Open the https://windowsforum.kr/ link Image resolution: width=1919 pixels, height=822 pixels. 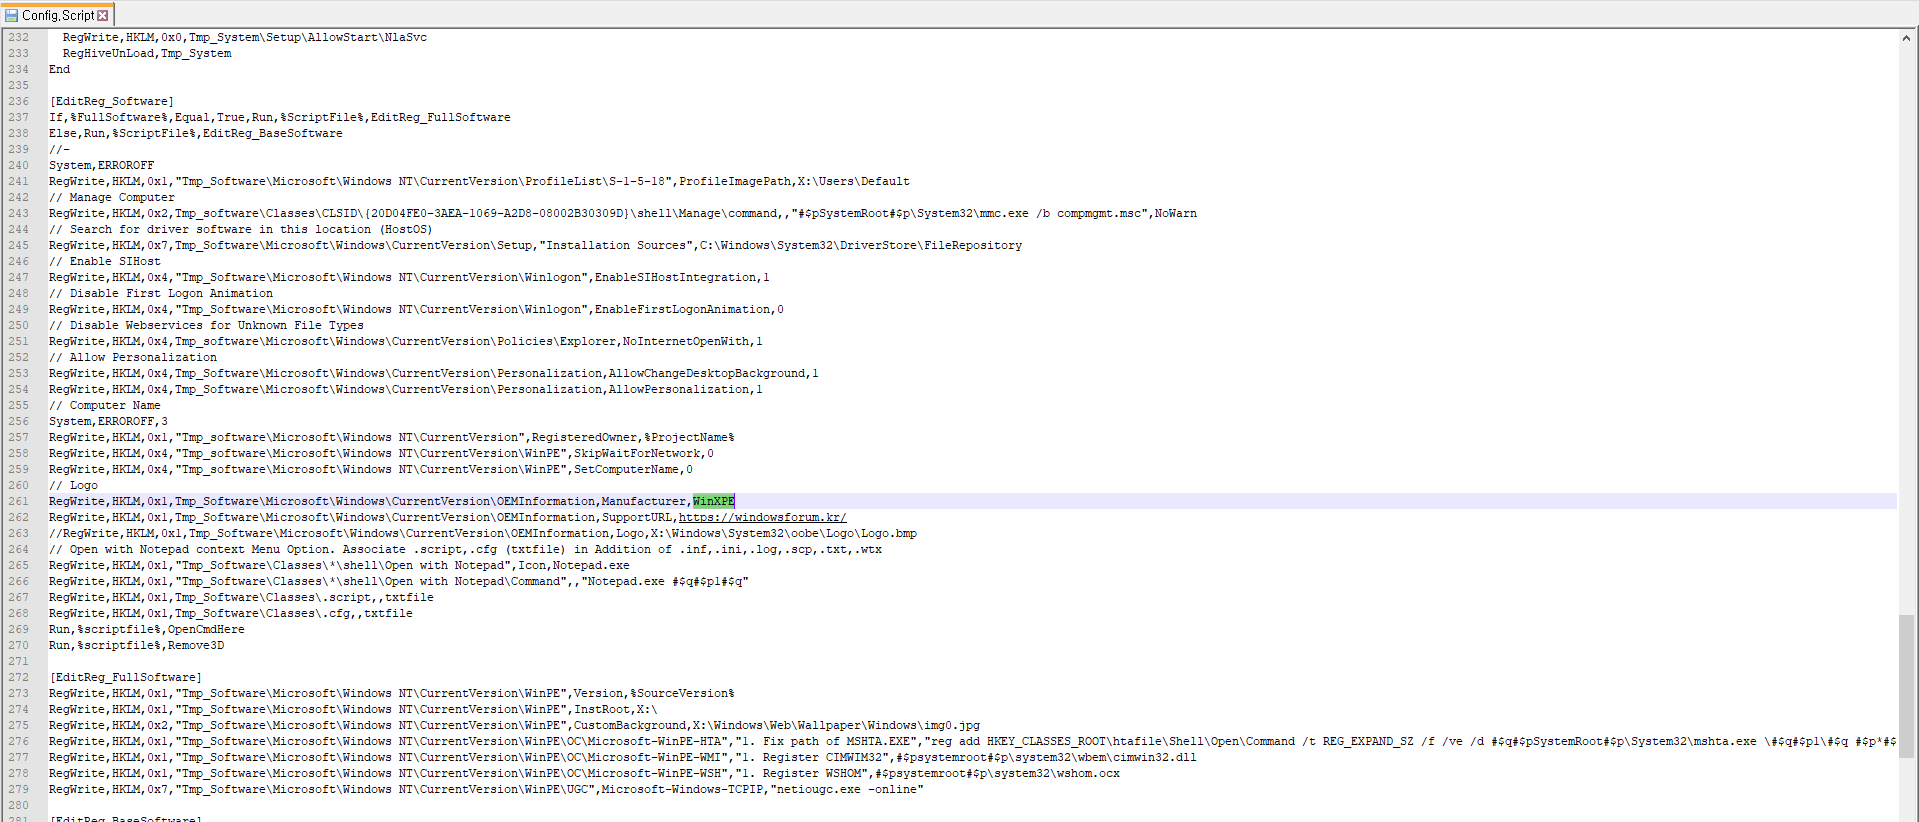[x=762, y=517]
